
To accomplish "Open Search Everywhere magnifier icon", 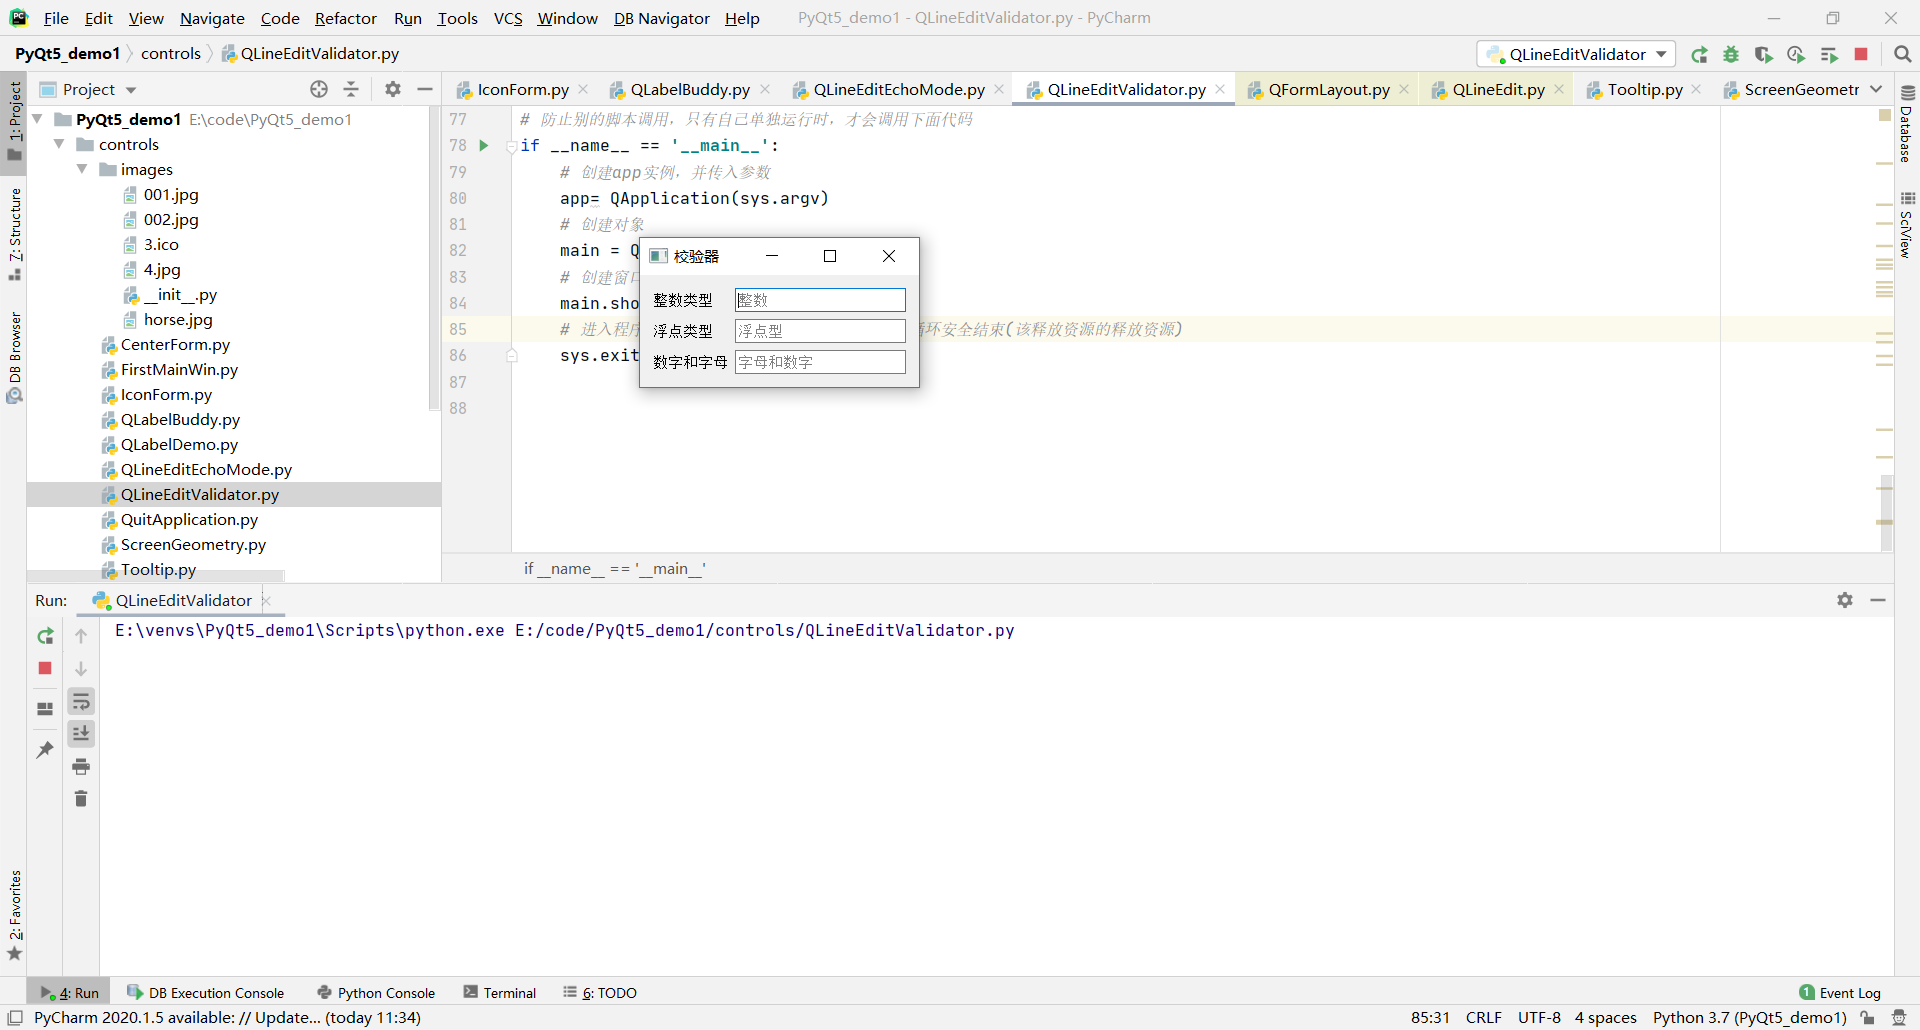I will coord(1902,54).
